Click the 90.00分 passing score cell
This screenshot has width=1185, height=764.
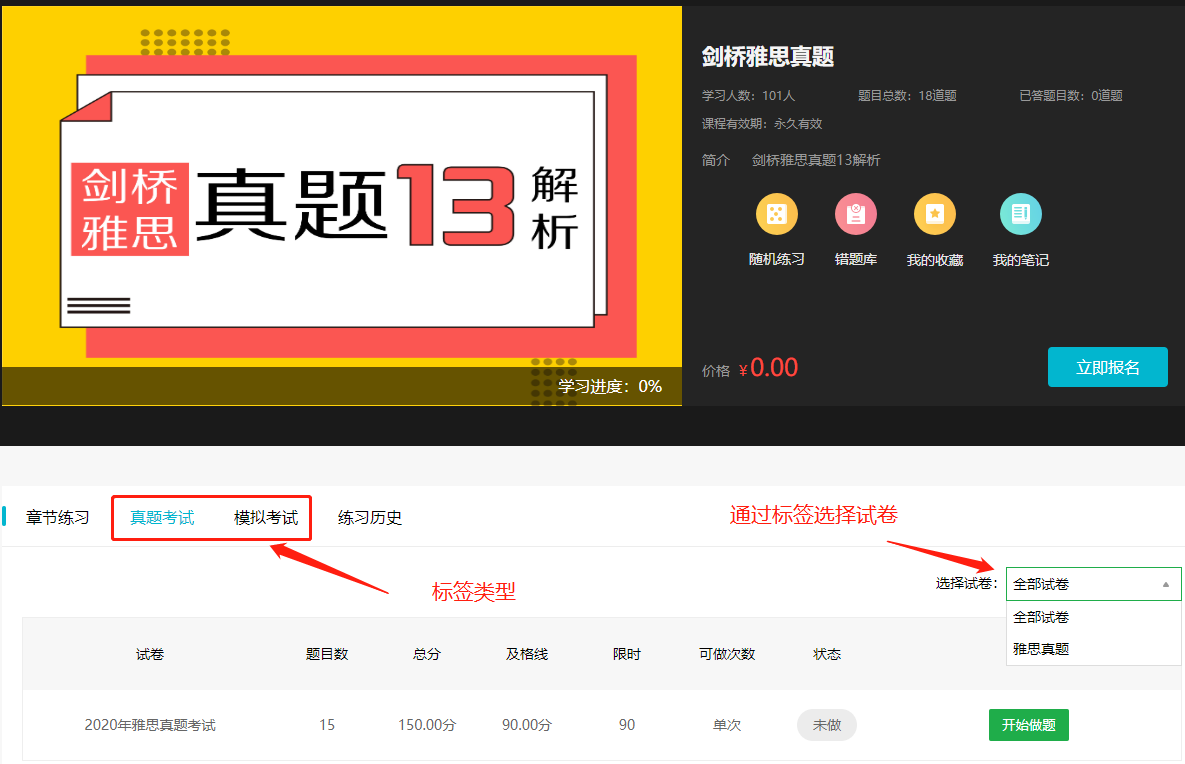(527, 725)
